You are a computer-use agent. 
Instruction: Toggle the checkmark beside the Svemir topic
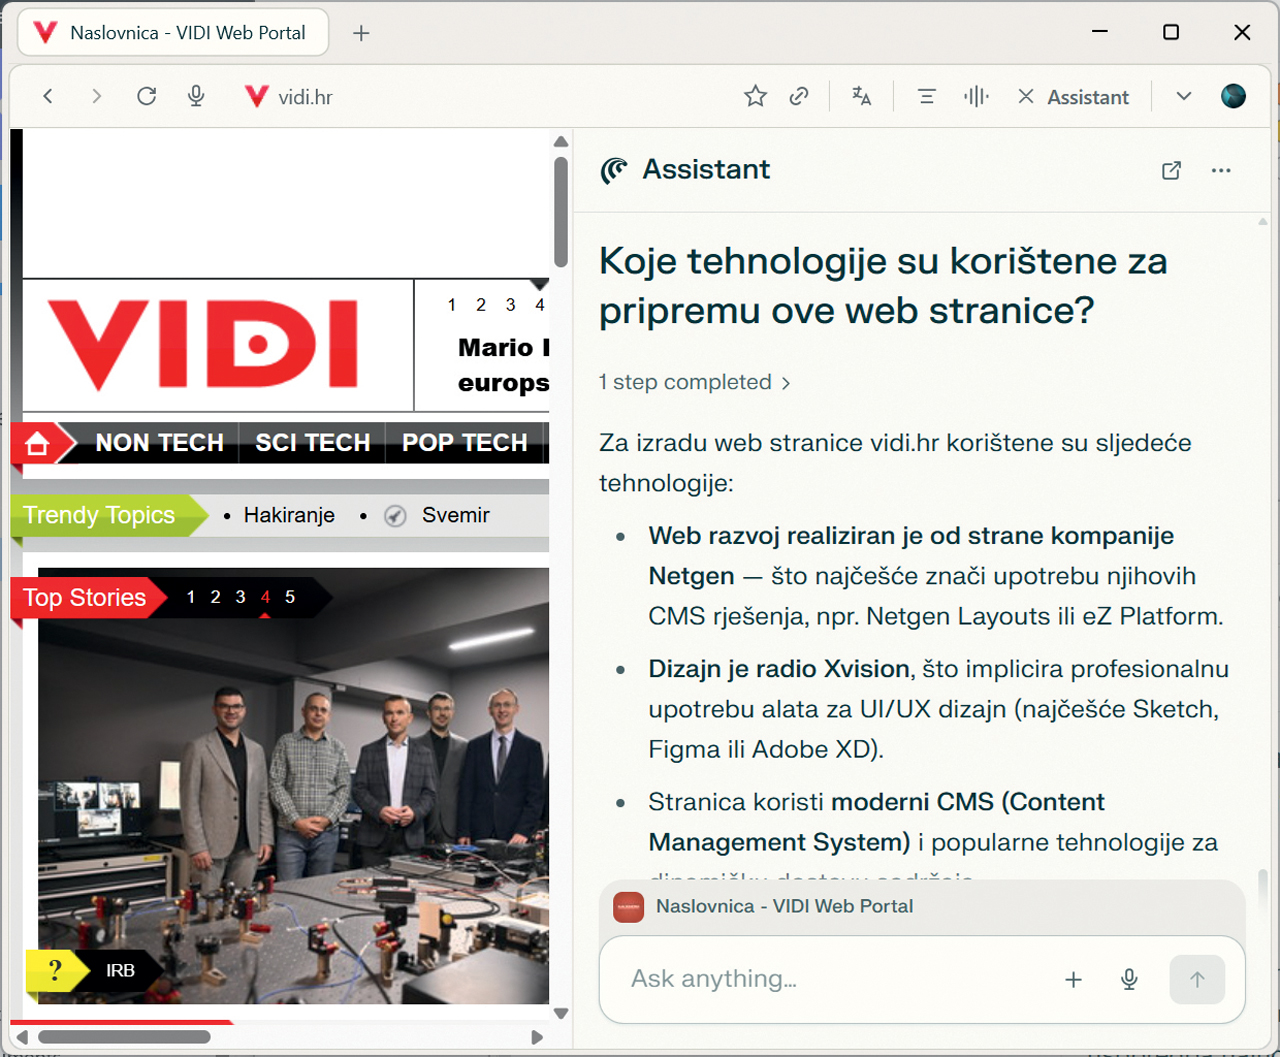(x=395, y=515)
